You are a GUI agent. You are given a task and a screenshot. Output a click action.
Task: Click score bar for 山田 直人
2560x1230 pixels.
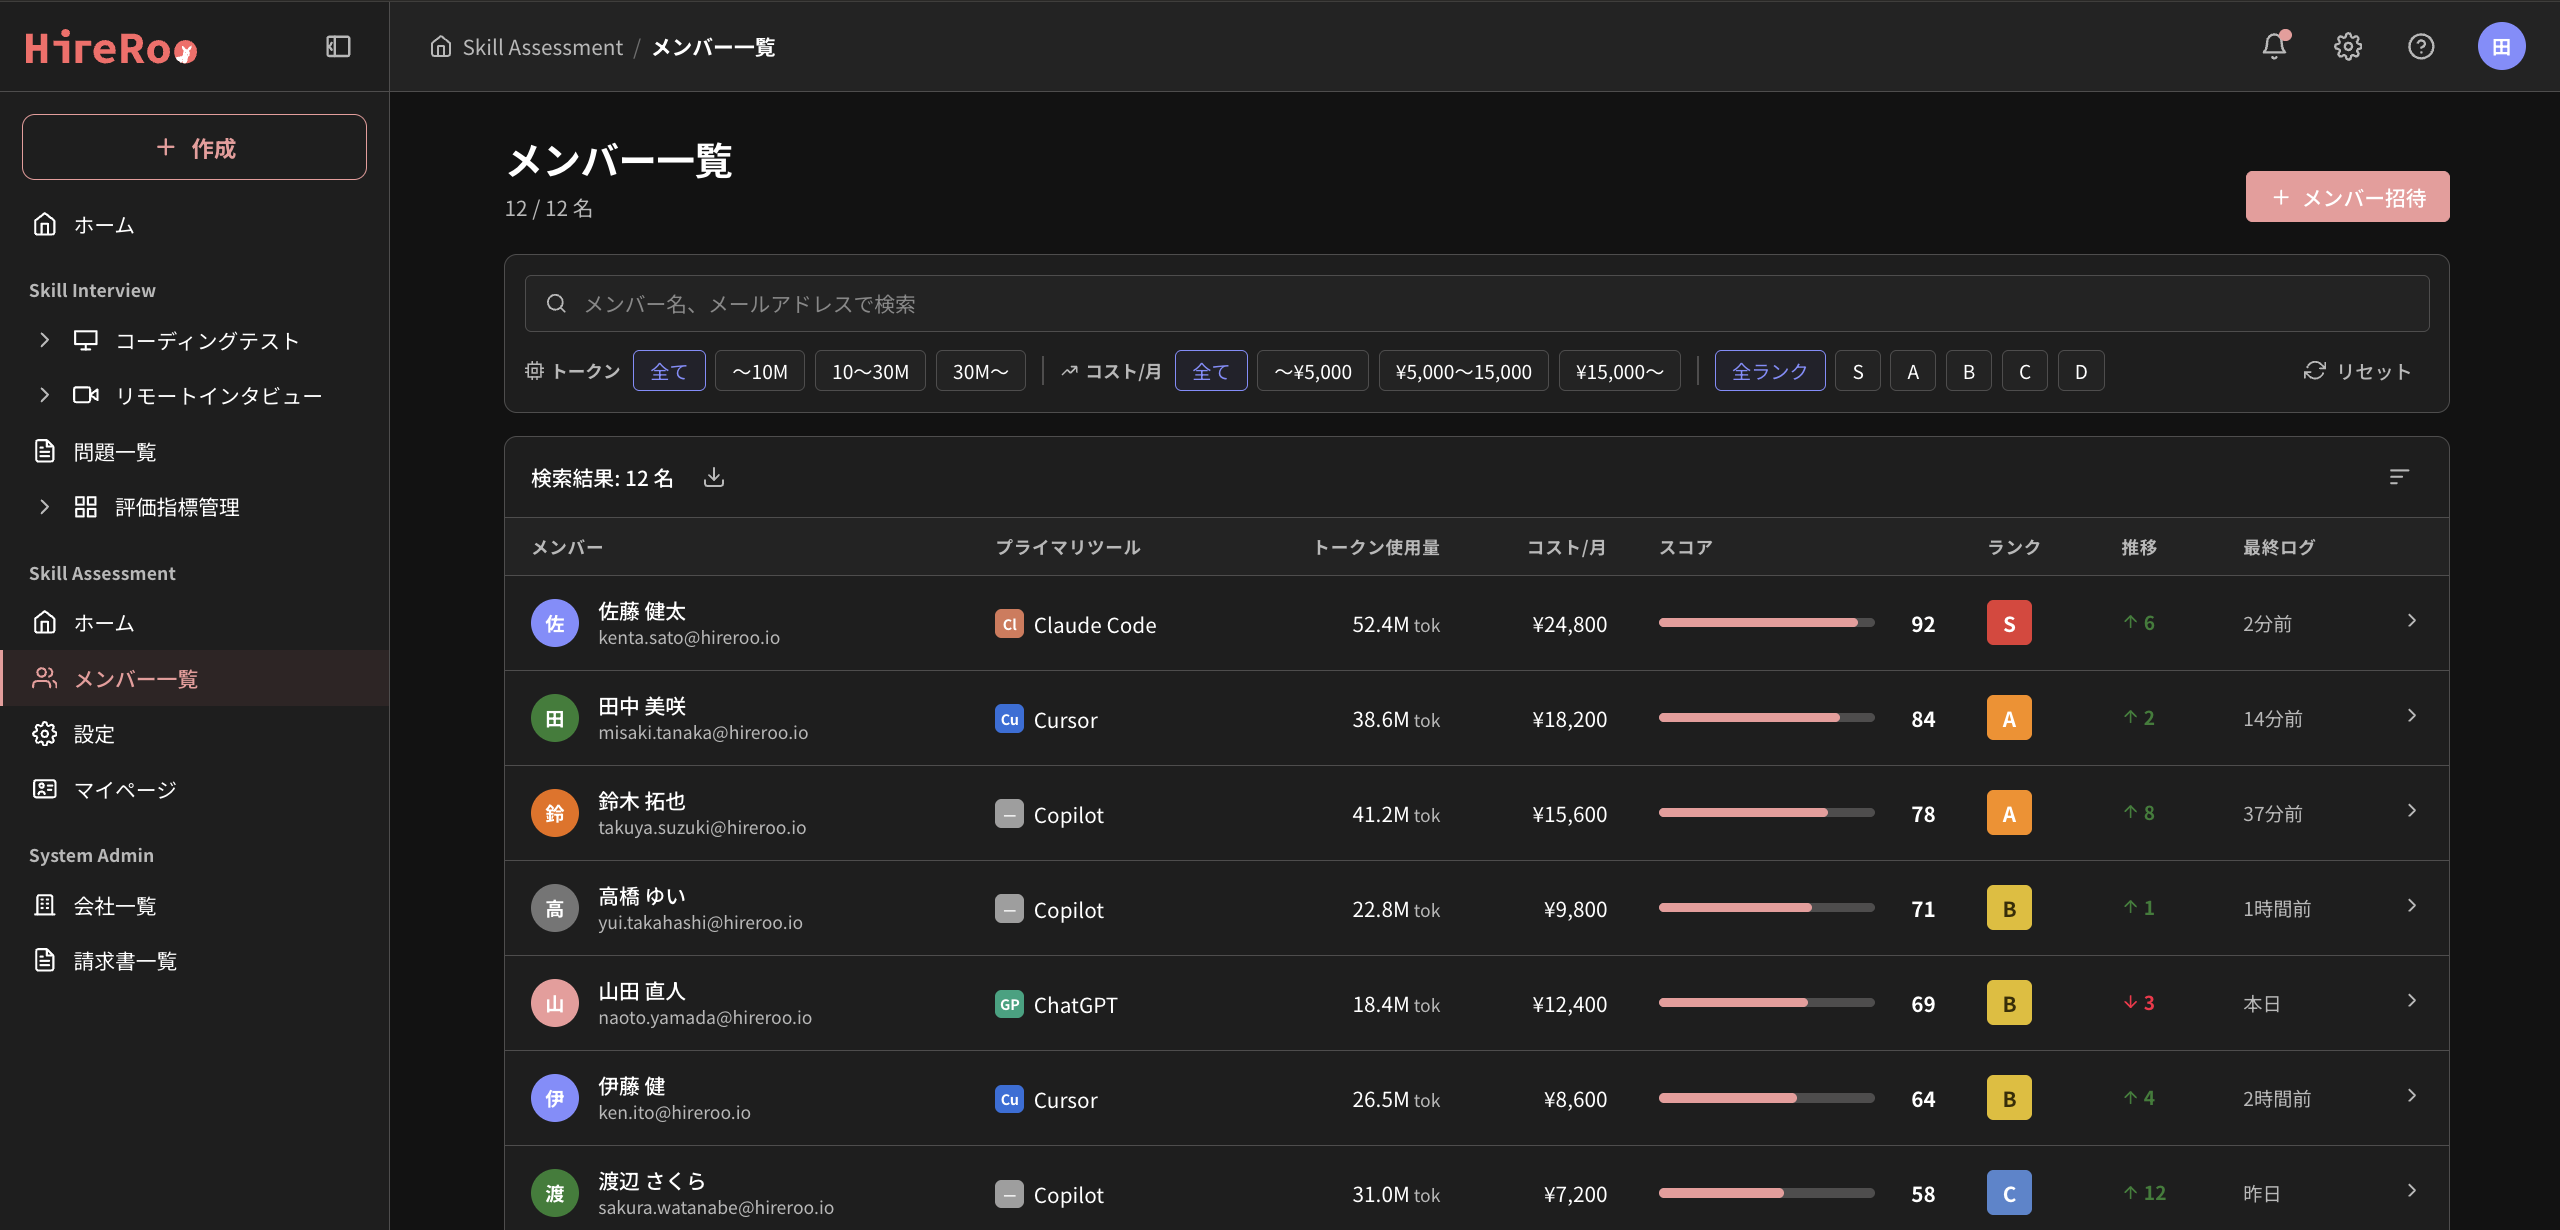coord(1766,1003)
